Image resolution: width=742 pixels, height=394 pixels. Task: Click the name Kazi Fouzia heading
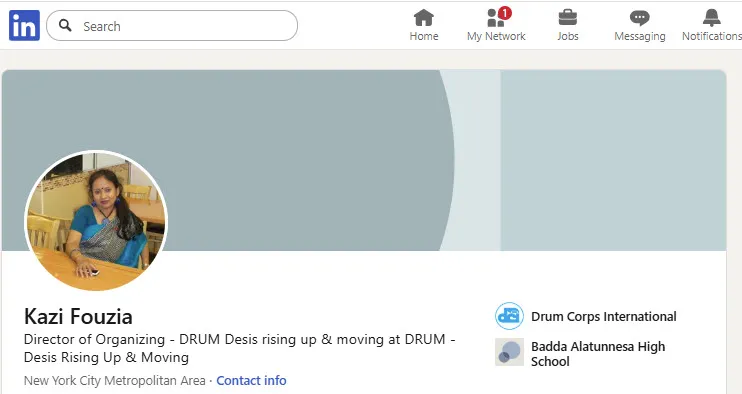78,316
